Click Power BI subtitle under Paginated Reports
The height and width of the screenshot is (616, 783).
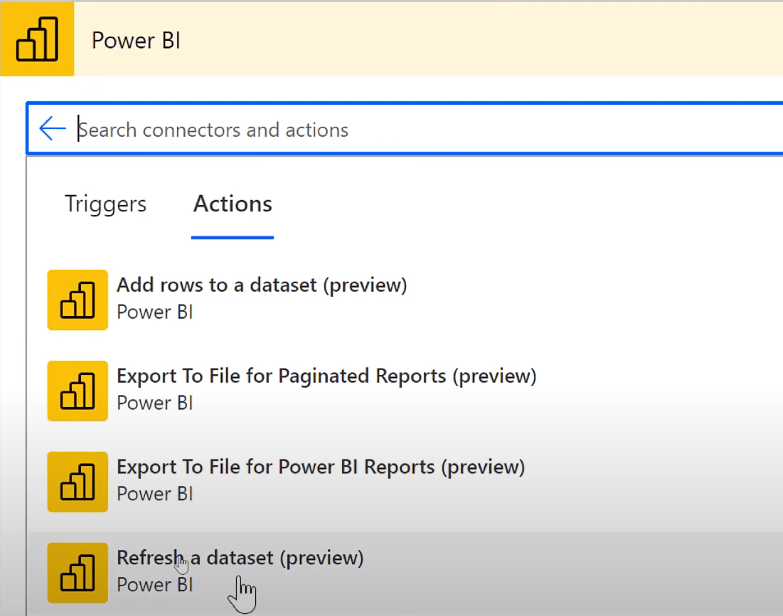(x=155, y=403)
